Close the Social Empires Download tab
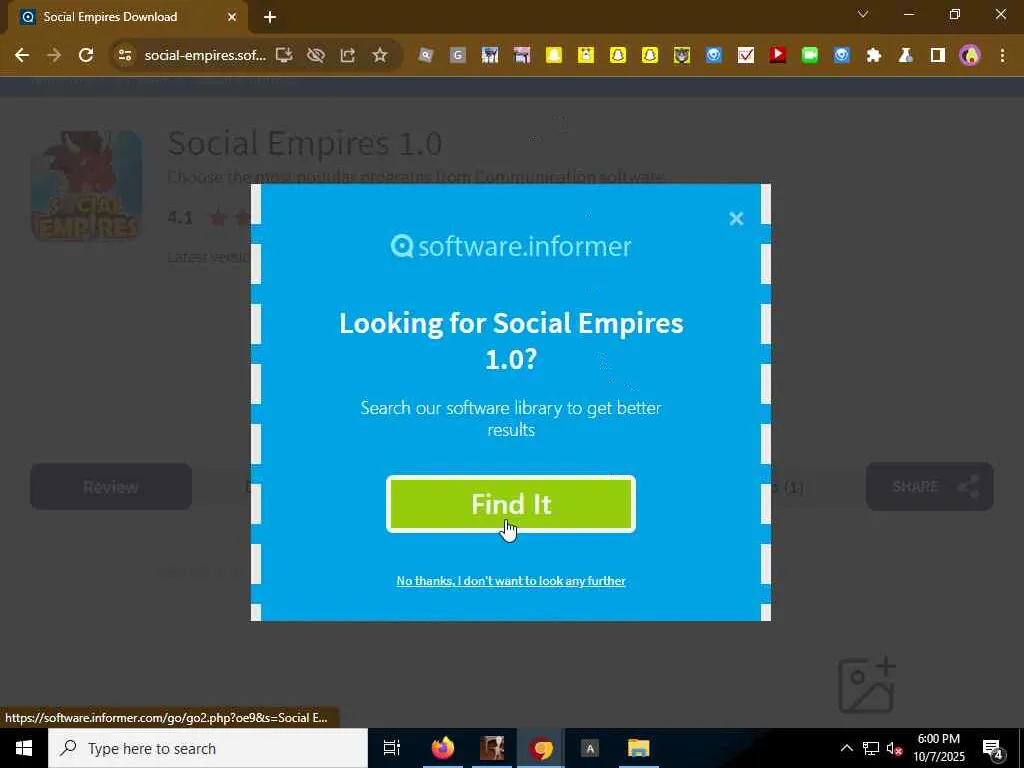The height and width of the screenshot is (768, 1024). coord(232,17)
